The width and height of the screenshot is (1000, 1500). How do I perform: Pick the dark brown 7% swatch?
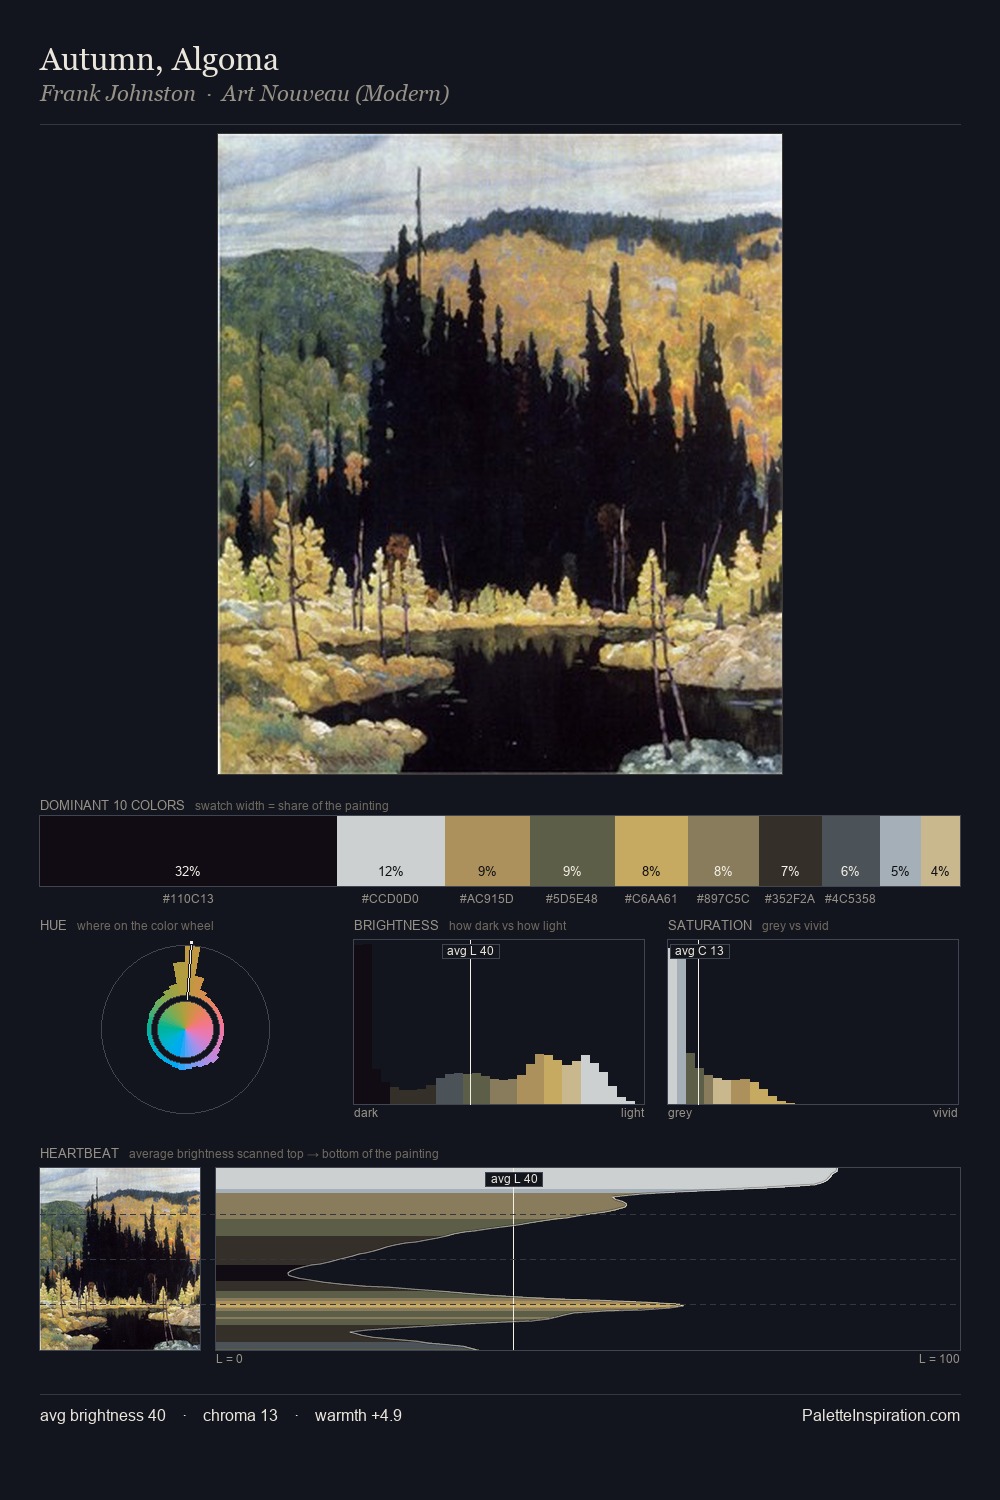(790, 851)
